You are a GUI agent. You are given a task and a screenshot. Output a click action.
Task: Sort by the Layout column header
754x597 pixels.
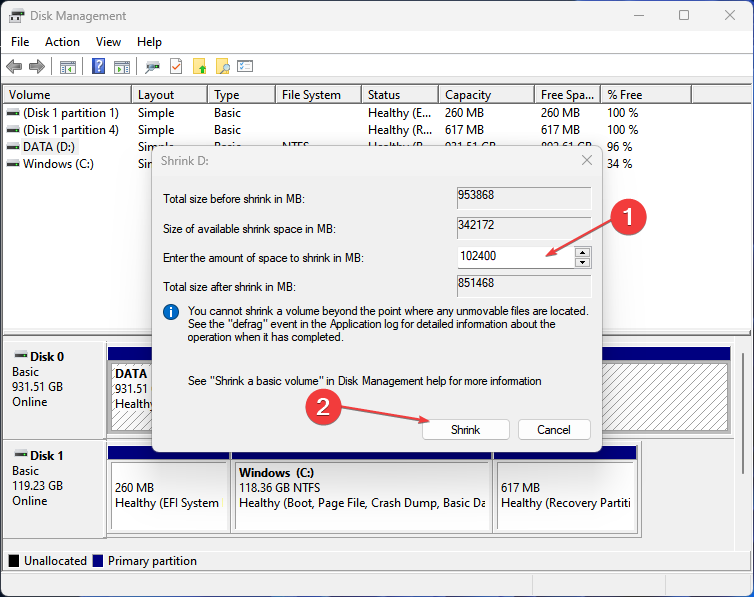(x=170, y=95)
